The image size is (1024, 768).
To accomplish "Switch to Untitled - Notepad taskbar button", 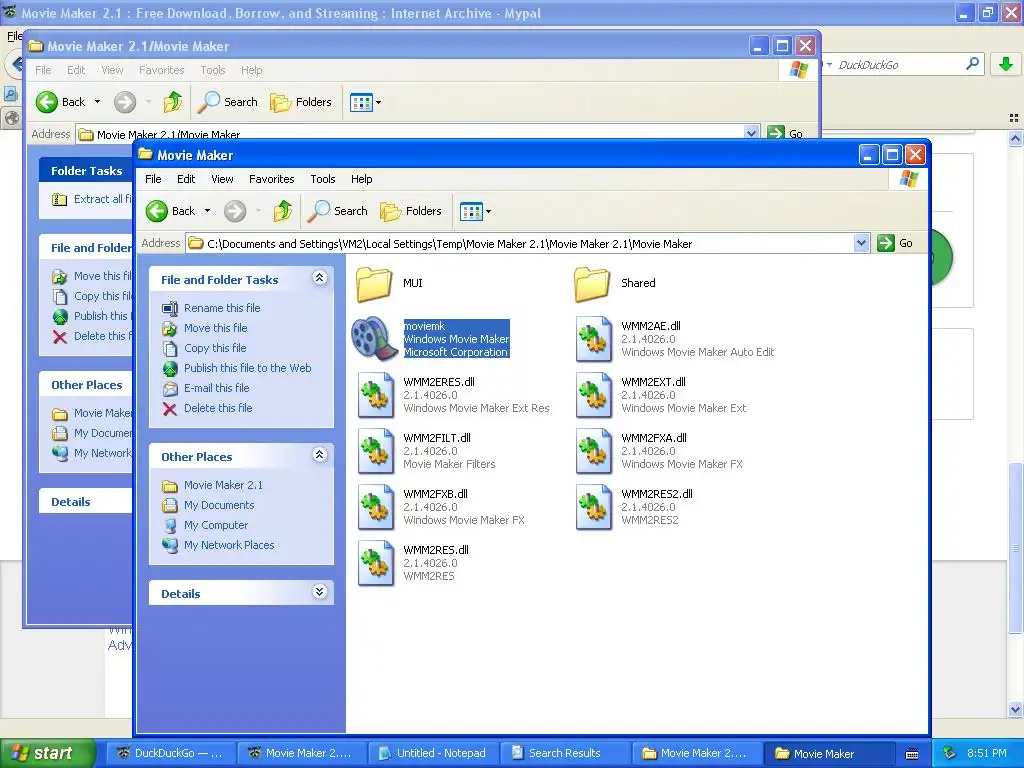I will coord(433,753).
